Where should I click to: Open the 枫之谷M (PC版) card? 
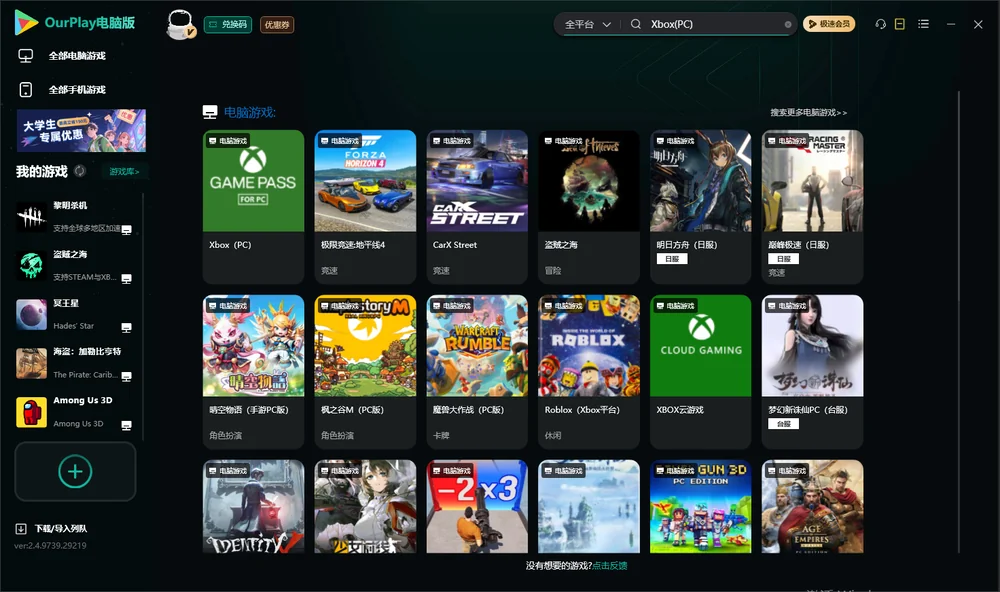pyautogui.click(x=365, y=371)
